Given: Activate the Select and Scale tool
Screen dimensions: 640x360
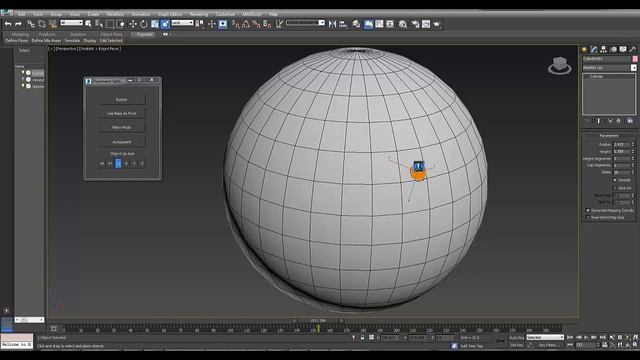Looking at the screenshot, I should (154, 24).
